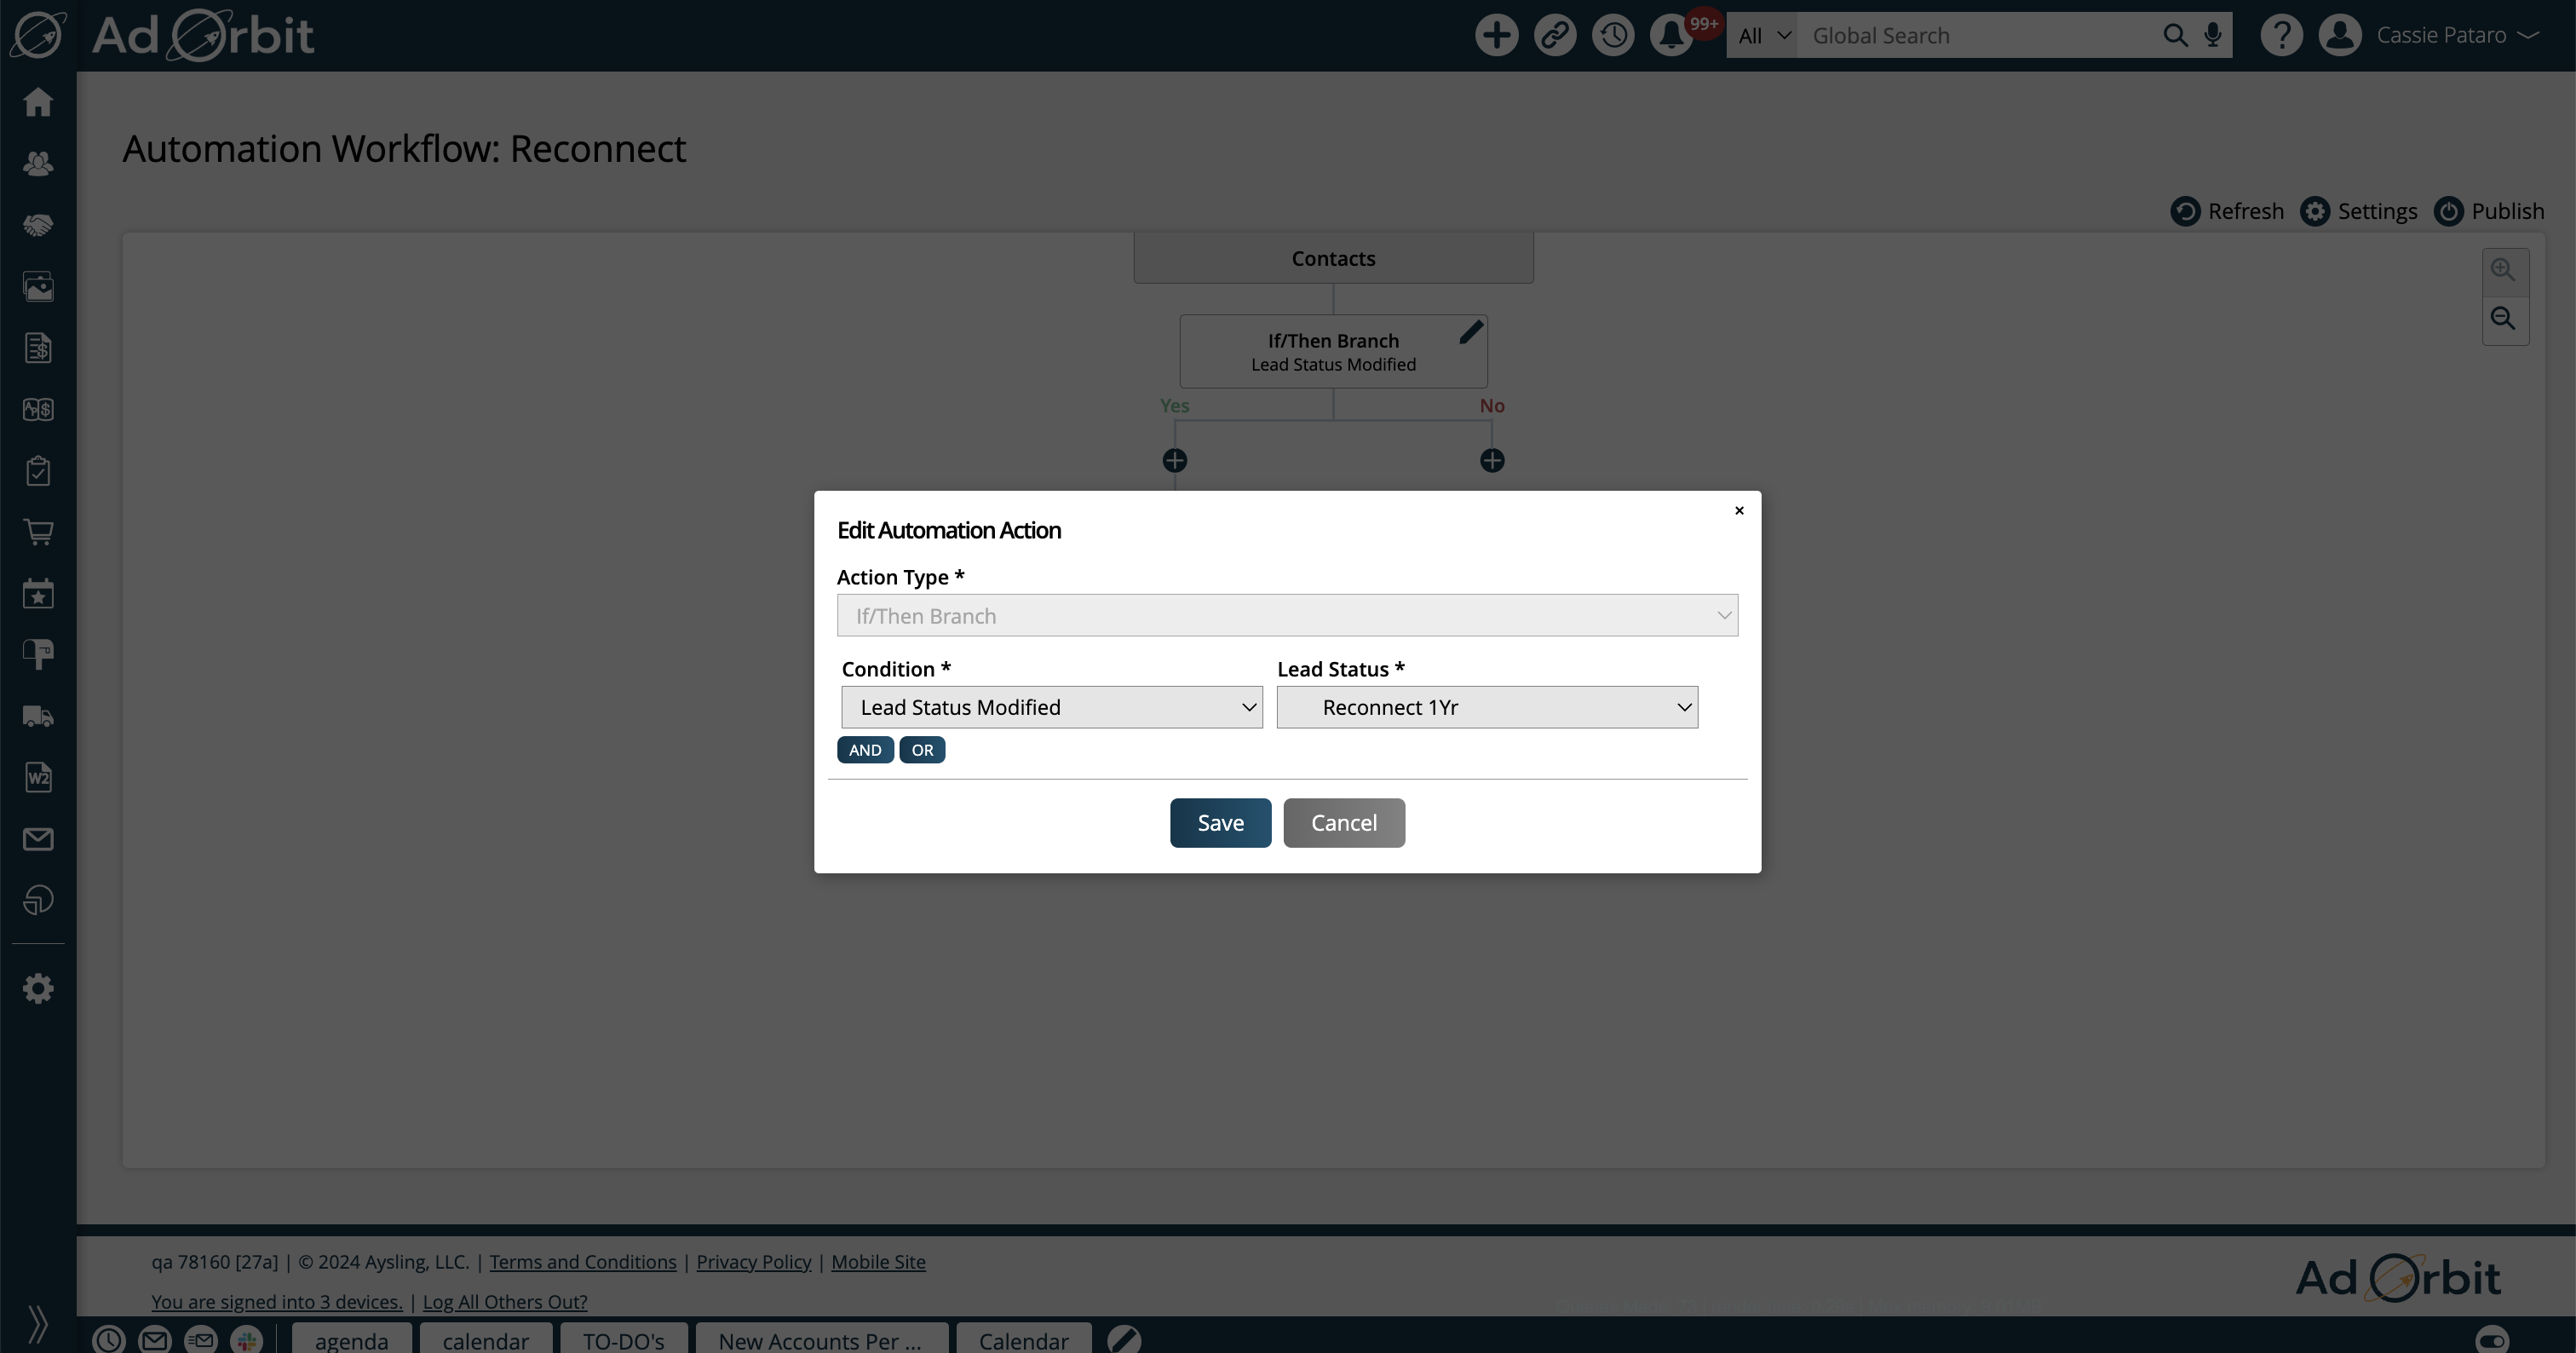Switch to the agenda tab

click(351, 1340)
